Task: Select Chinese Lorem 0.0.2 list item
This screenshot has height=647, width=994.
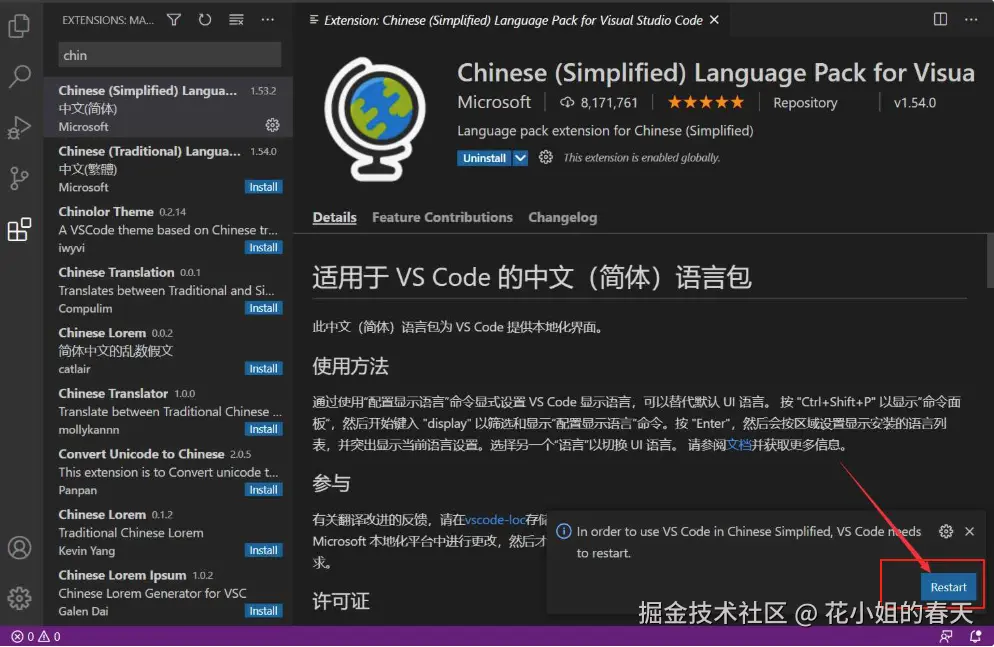Action: pos(168,350)
